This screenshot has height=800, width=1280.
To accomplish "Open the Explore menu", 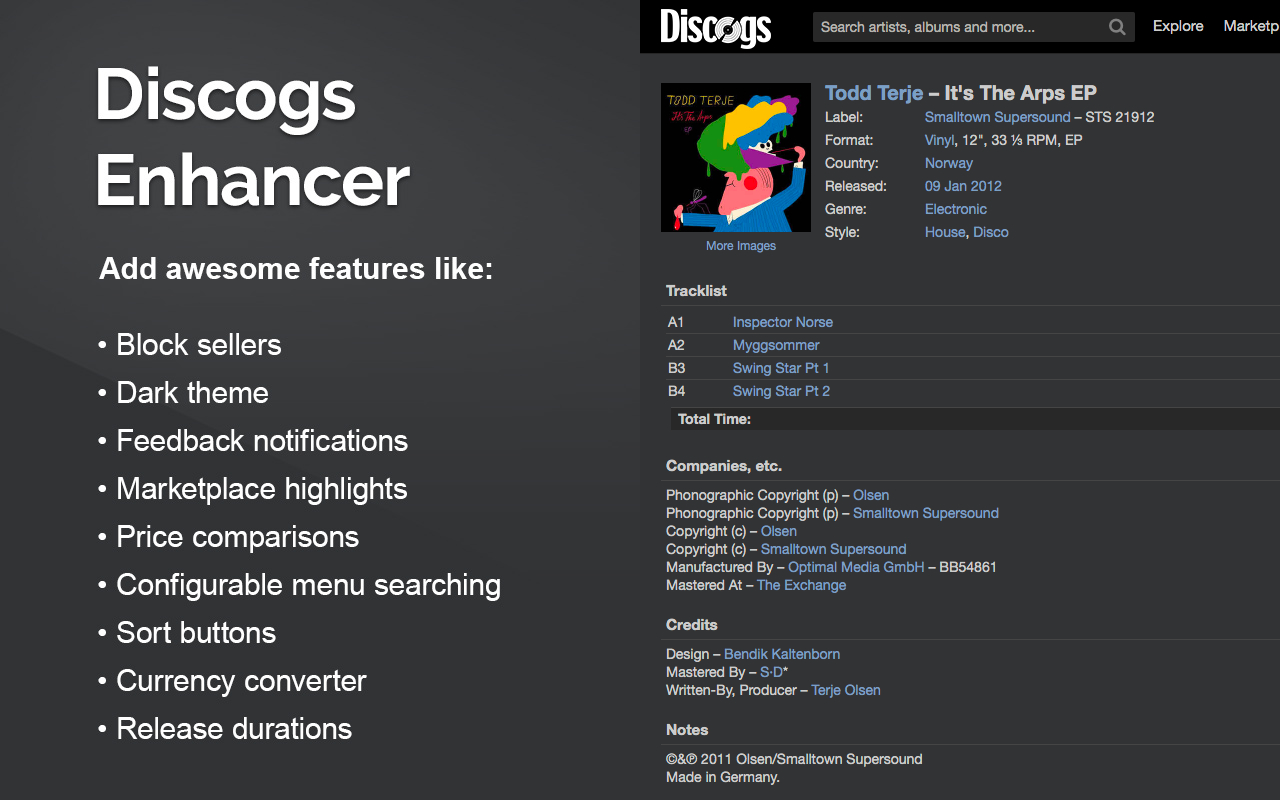I will tap(1178, 26).
